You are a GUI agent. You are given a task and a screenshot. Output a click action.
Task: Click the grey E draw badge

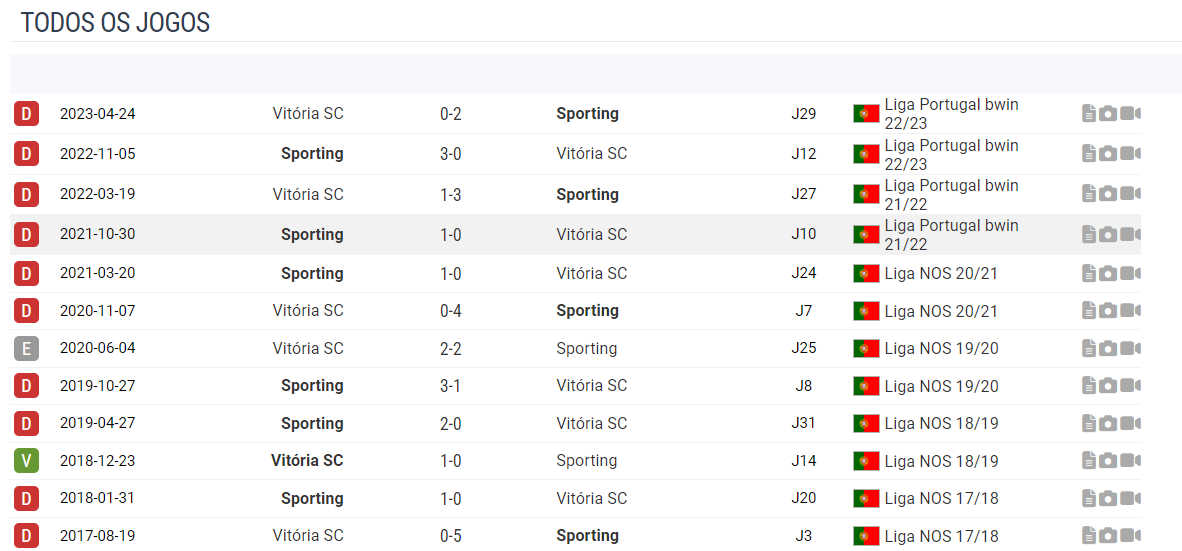pos(26,348)
